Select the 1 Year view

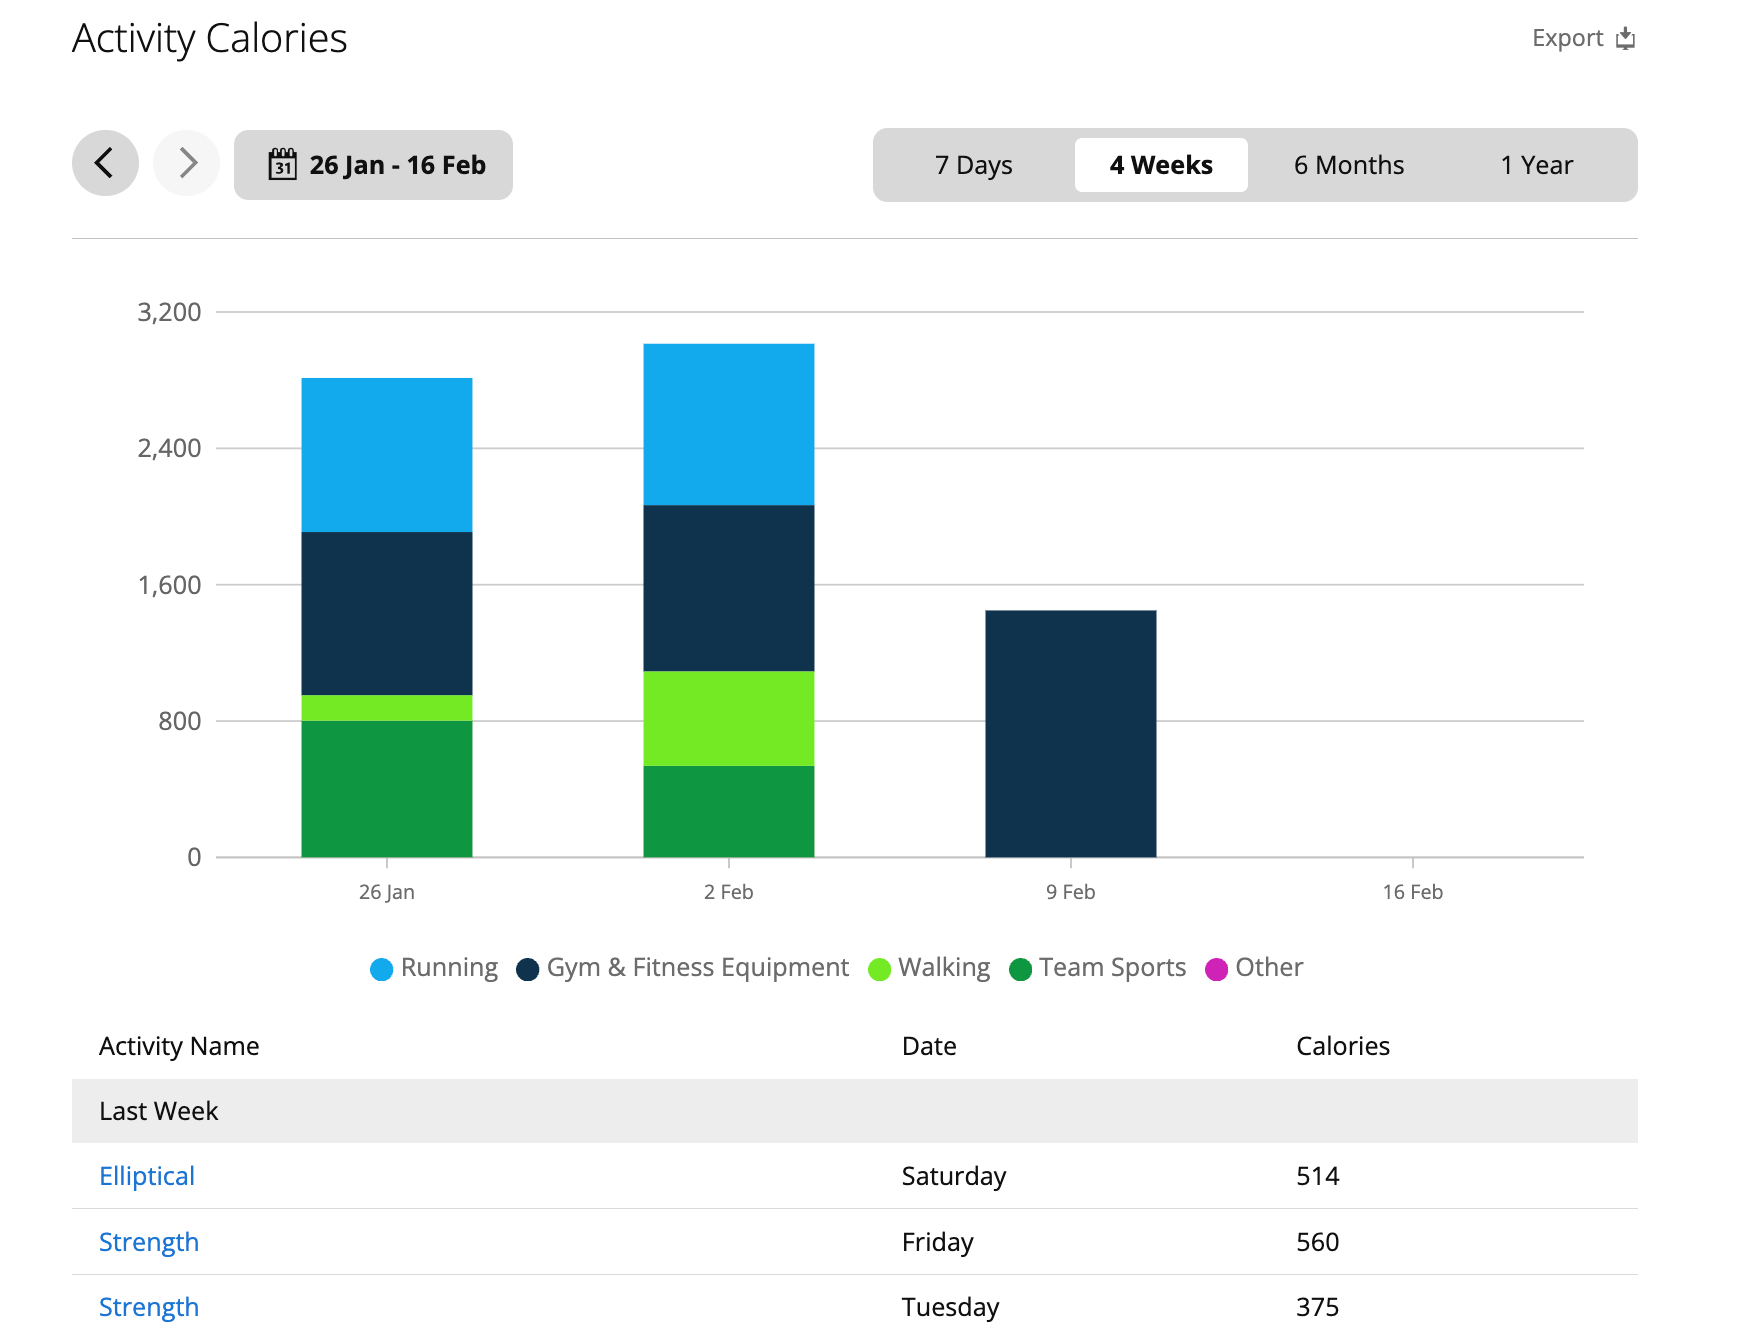coord(1536,165)
